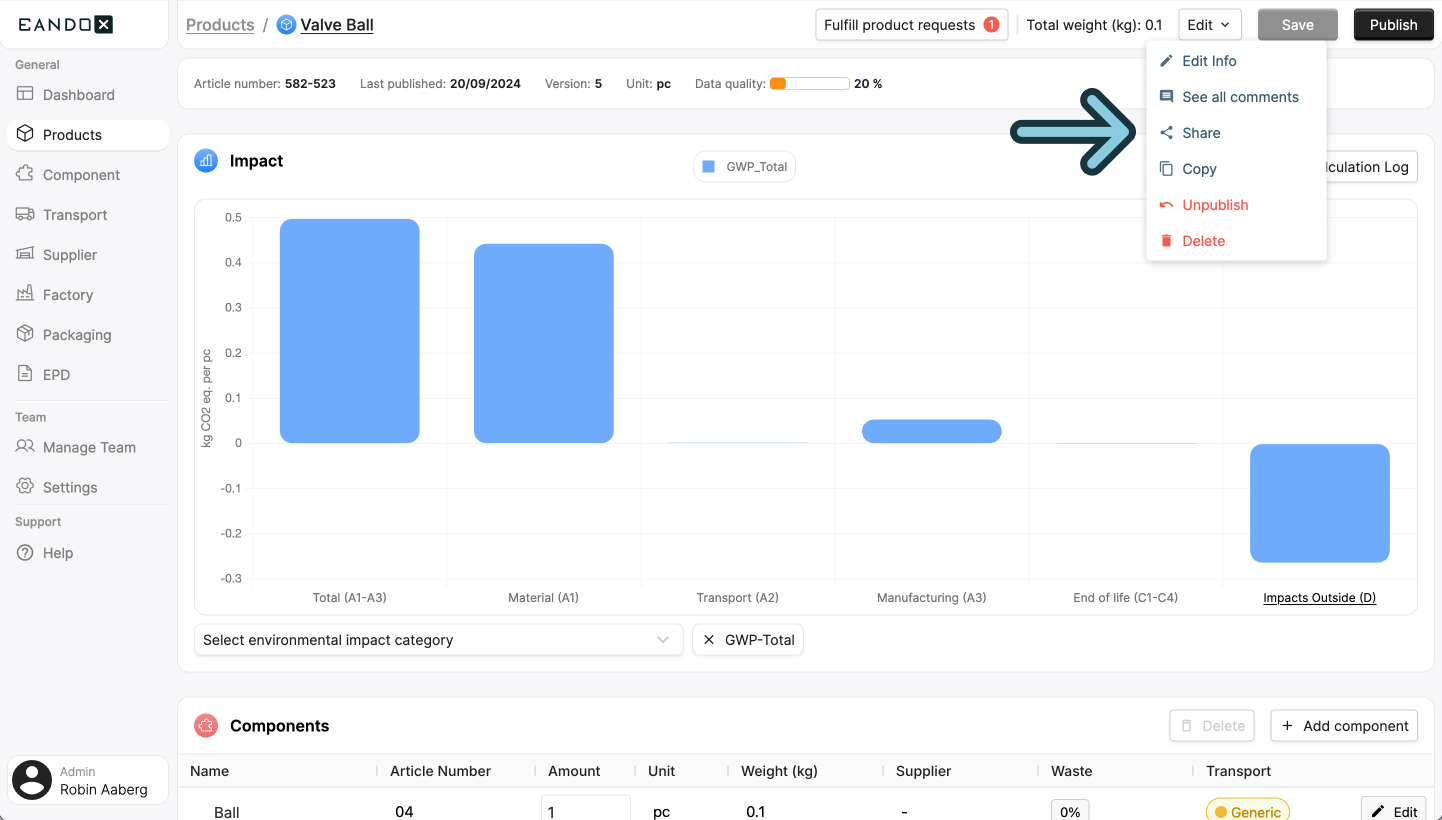Viewport: 1442px width, 820px height.
Task: Open the environmental impact category selector
Action: 438,639
